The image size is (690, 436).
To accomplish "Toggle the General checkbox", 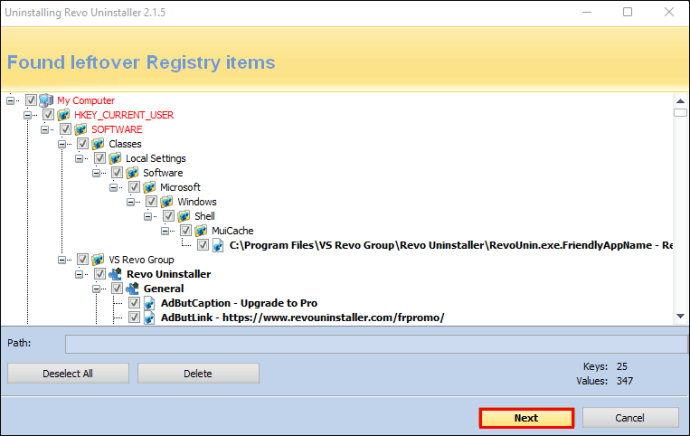I will tap(117, 289).
